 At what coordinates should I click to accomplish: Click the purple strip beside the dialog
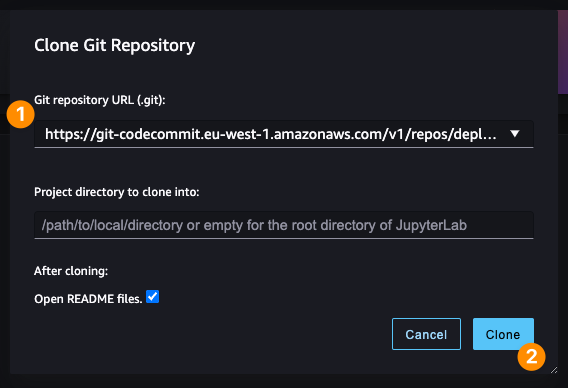coord(563,53)
